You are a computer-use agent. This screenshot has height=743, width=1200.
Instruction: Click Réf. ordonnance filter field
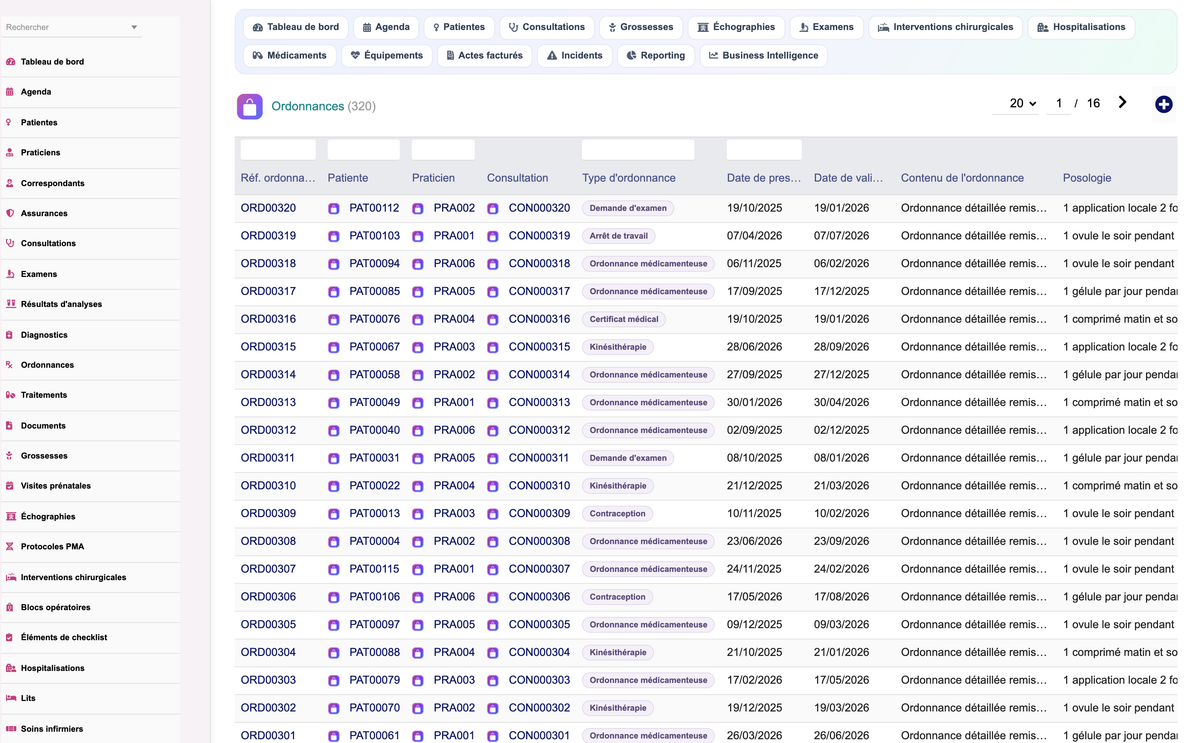pos(278,150)
